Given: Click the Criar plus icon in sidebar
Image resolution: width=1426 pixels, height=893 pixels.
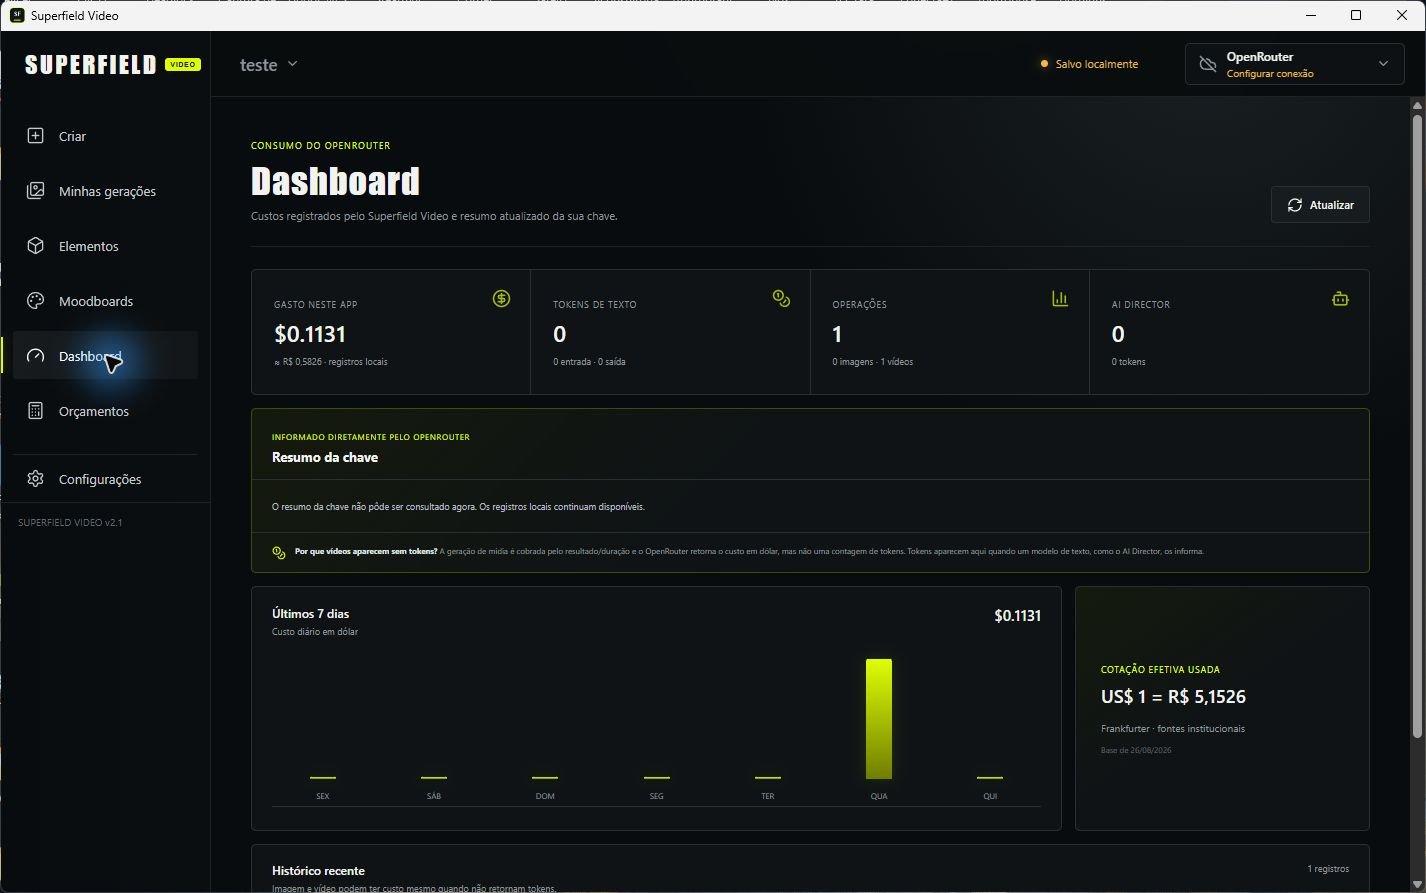Looking at the screenshot, I should (35, 135).
